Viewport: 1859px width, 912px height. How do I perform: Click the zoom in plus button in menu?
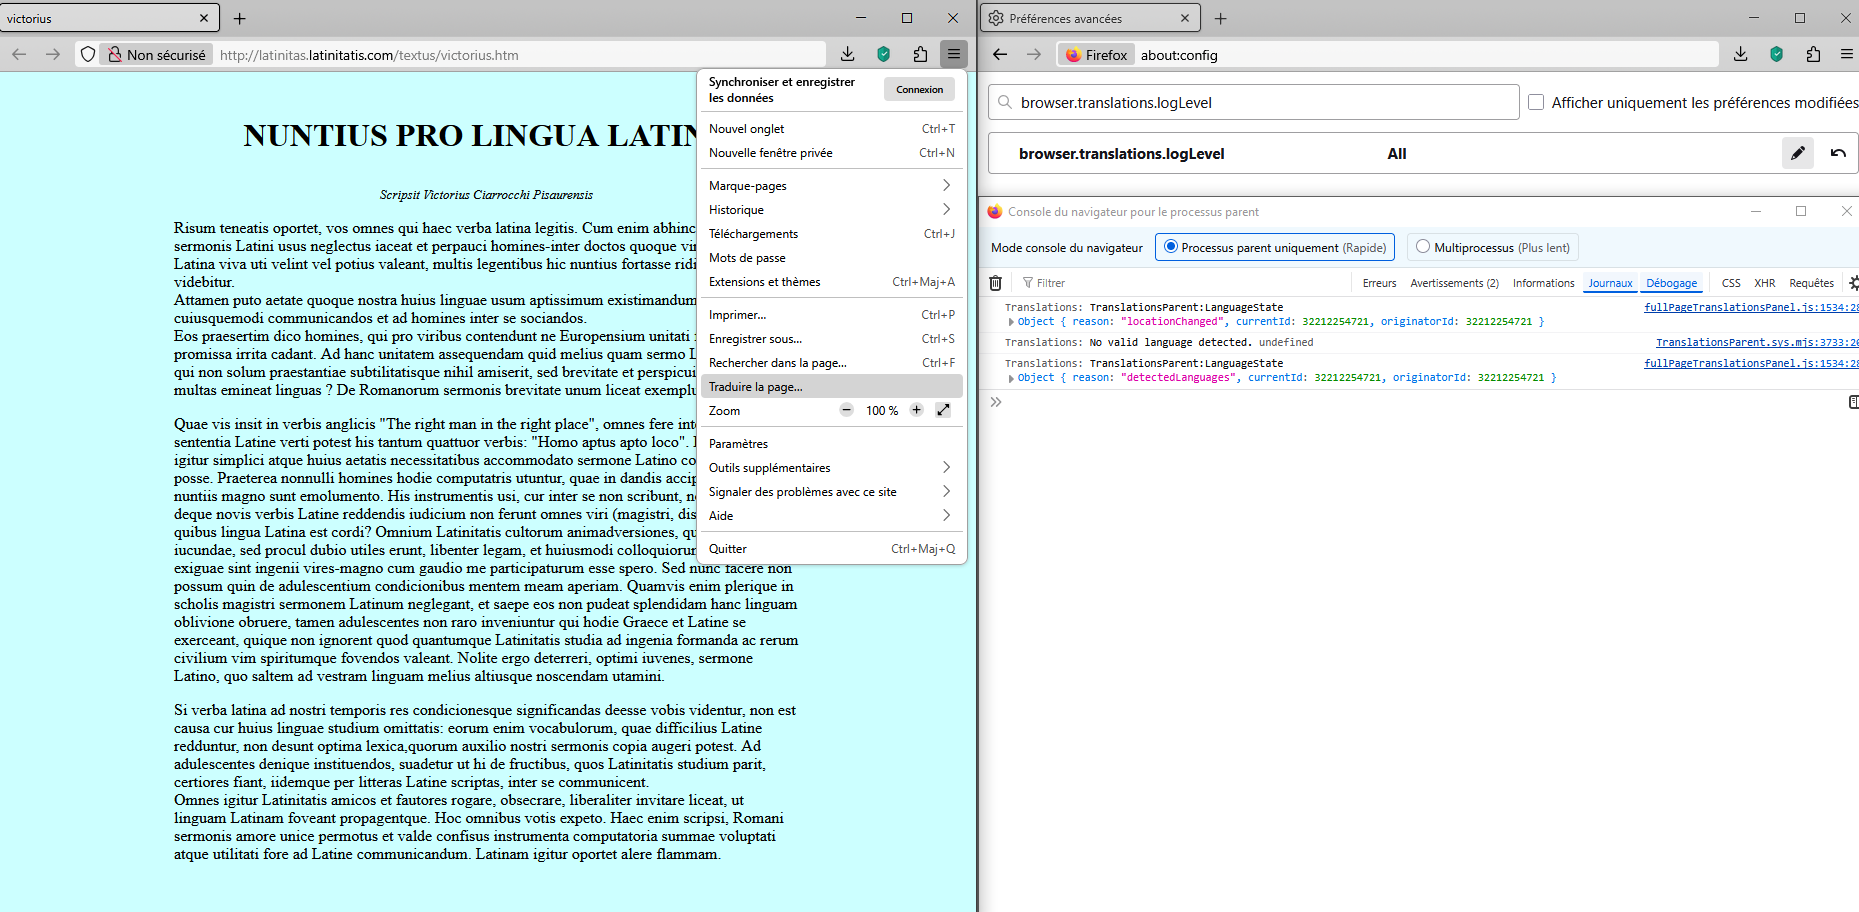click(x=916, y=410)
